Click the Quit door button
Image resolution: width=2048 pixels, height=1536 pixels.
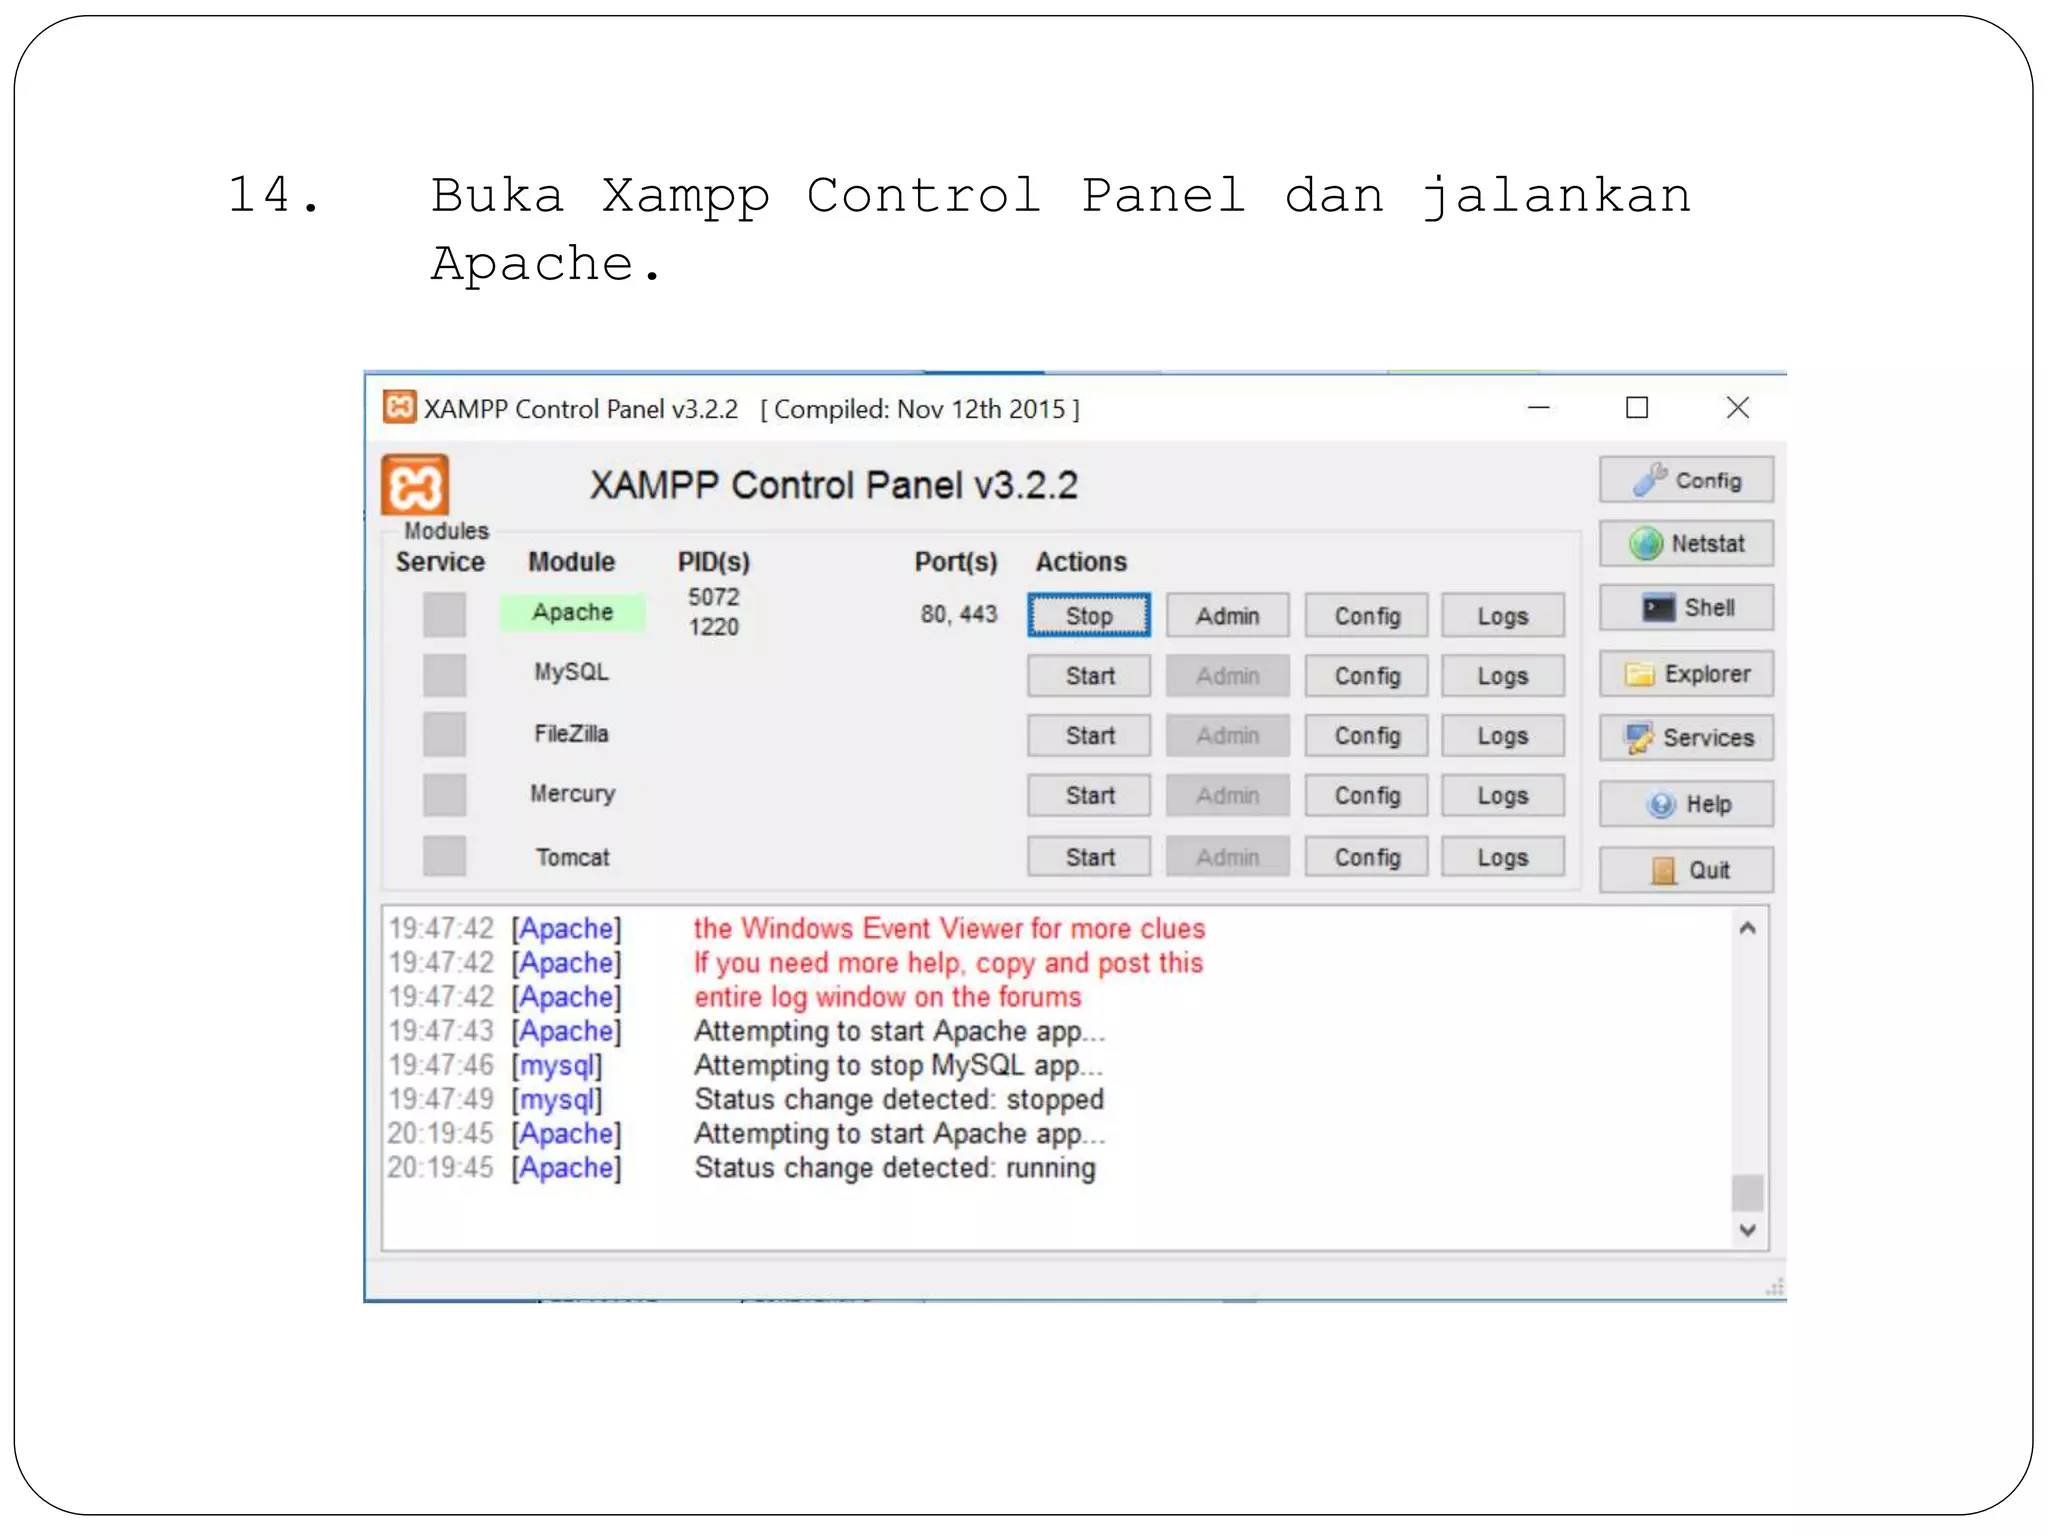1686,870
